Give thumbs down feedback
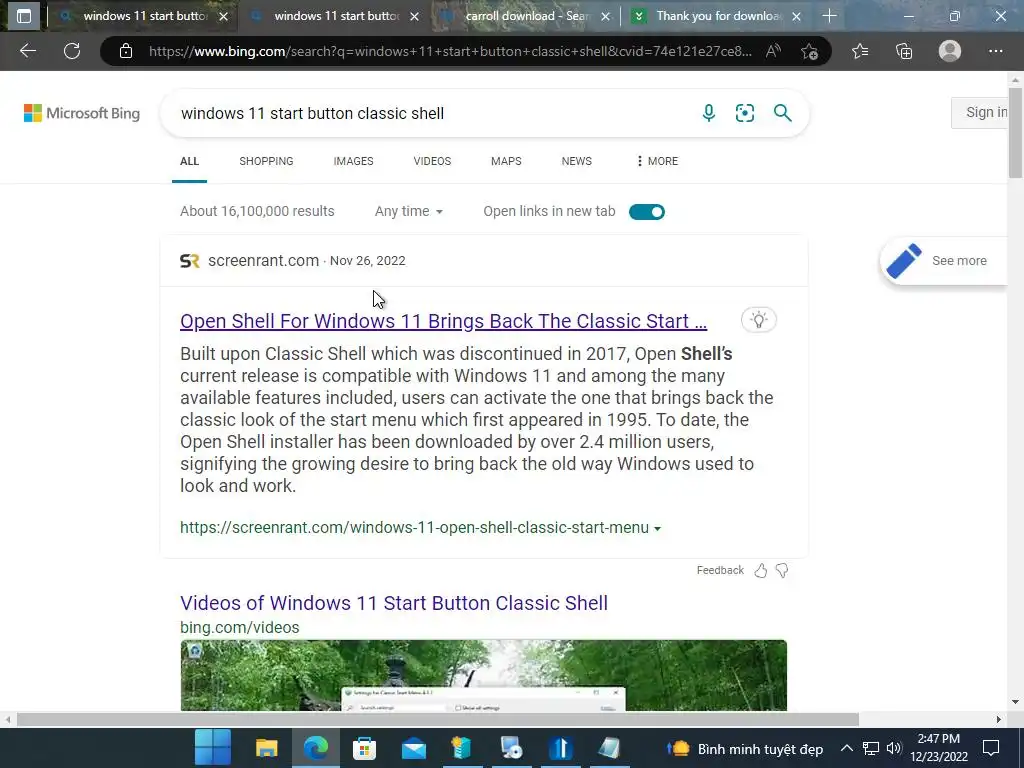 [x=782, y=571]
